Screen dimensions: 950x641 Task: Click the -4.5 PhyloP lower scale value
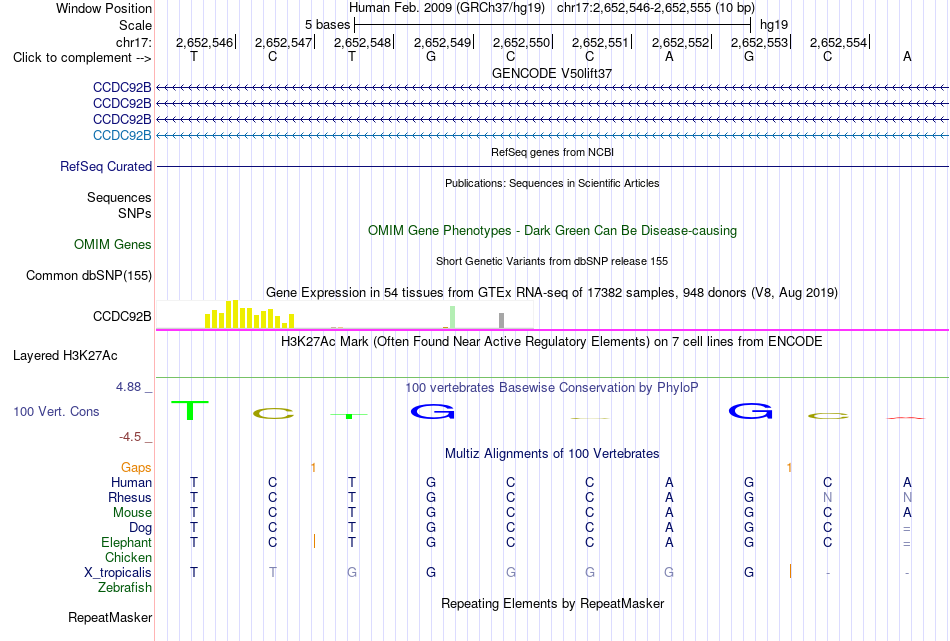[x=130, y=437]
